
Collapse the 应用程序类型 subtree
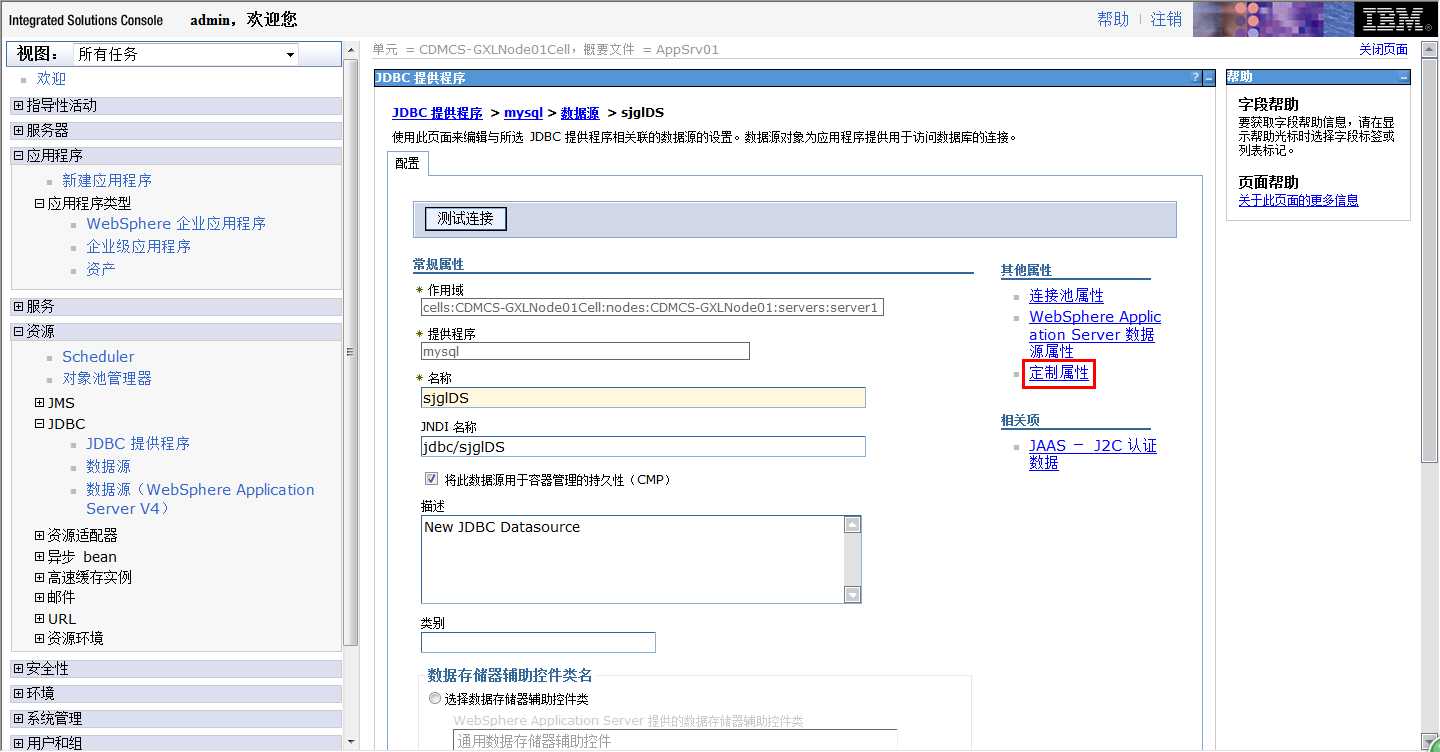point(40,203)
